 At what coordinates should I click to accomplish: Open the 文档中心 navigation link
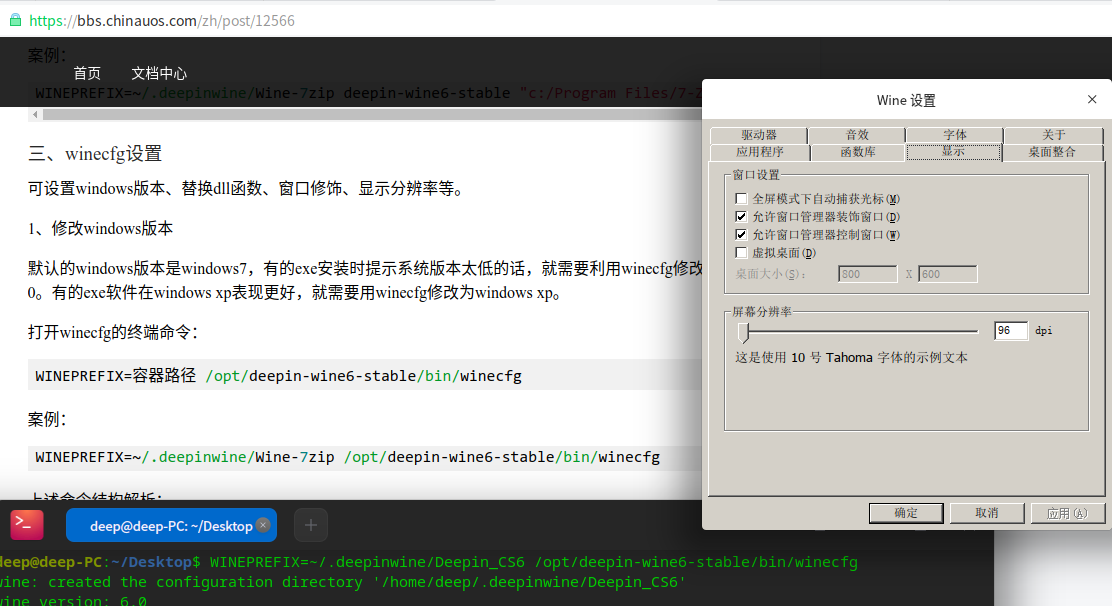[159, 73]
